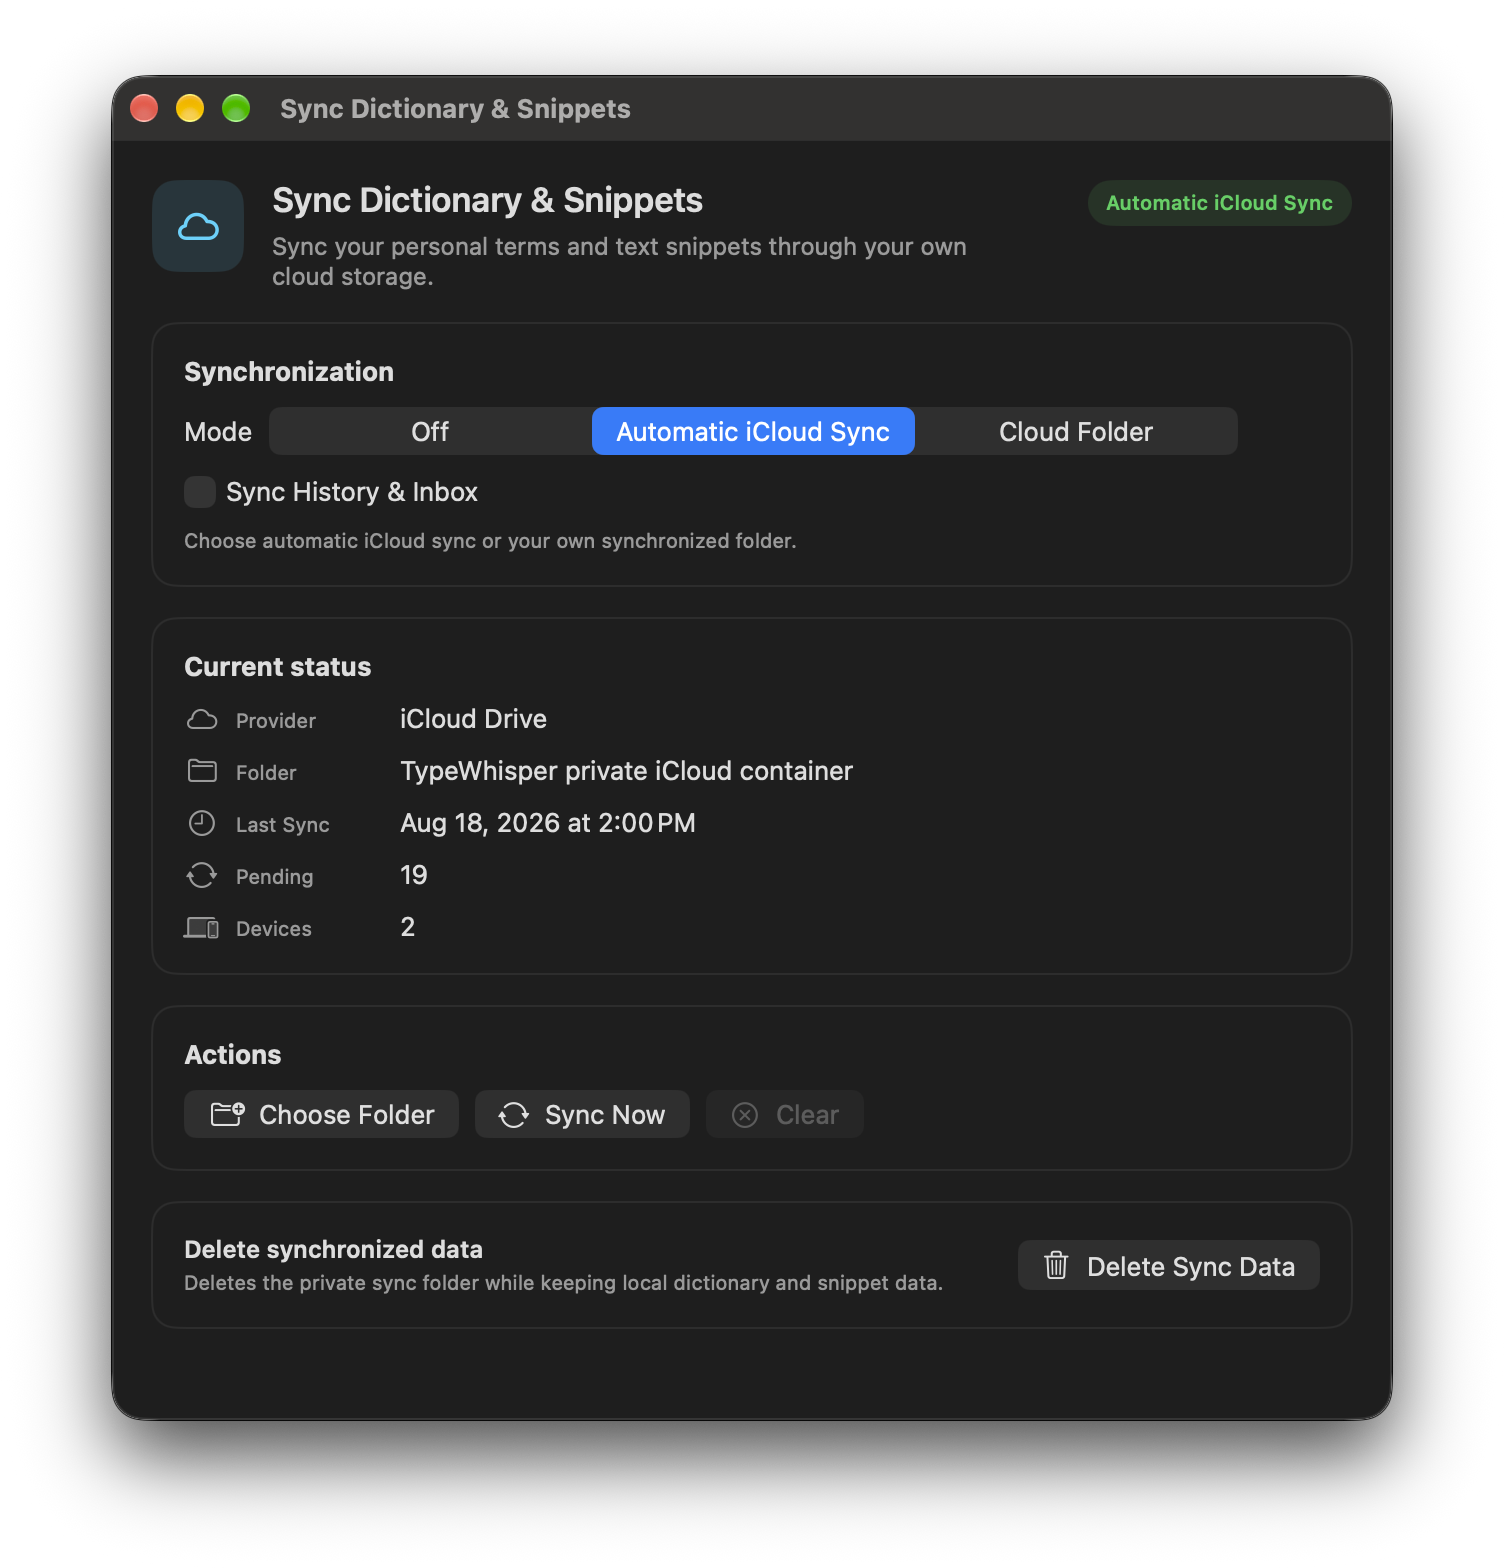1504x1568 pixels.
Task: Click the window title Sync Dictionary & Snippets
Action: [x=455, y=109]
